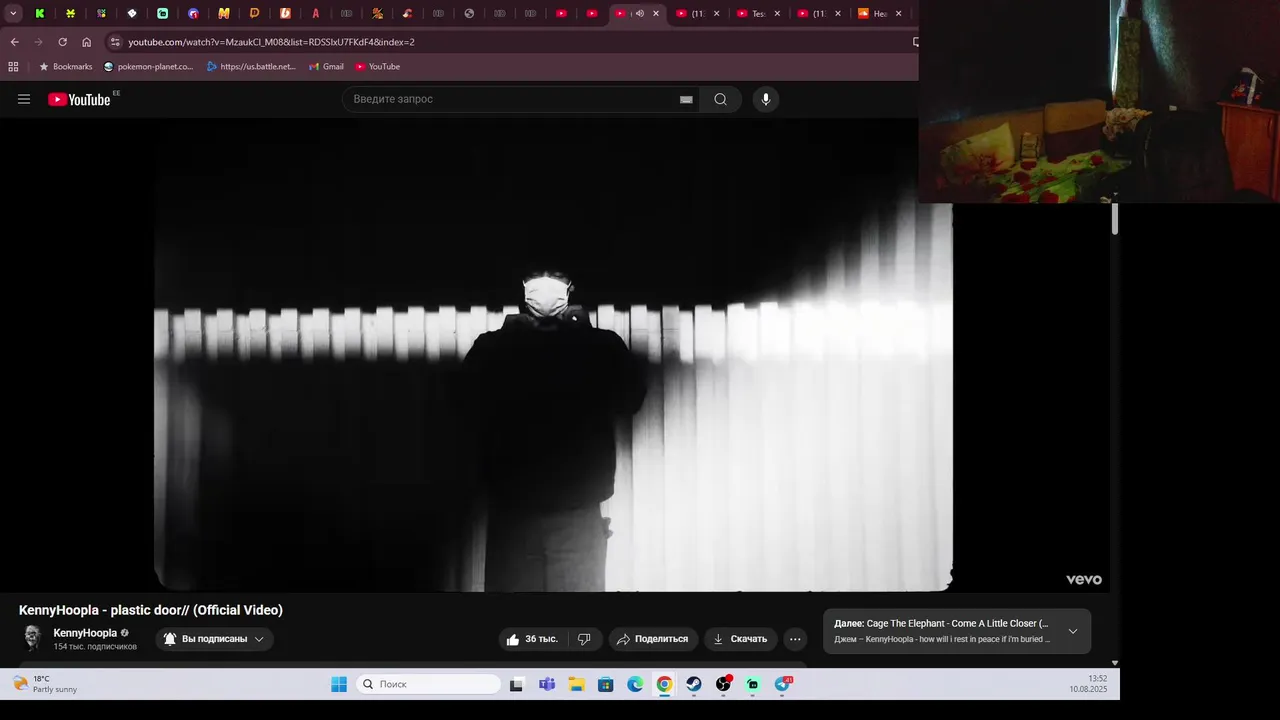Open the three-dots more actions menu
The width and height of the screenshot is (1280, 720).
[795, 639]
